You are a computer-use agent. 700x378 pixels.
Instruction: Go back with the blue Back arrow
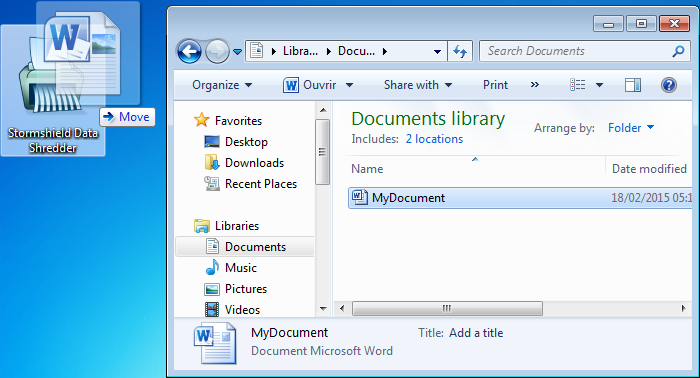[189, 51]
